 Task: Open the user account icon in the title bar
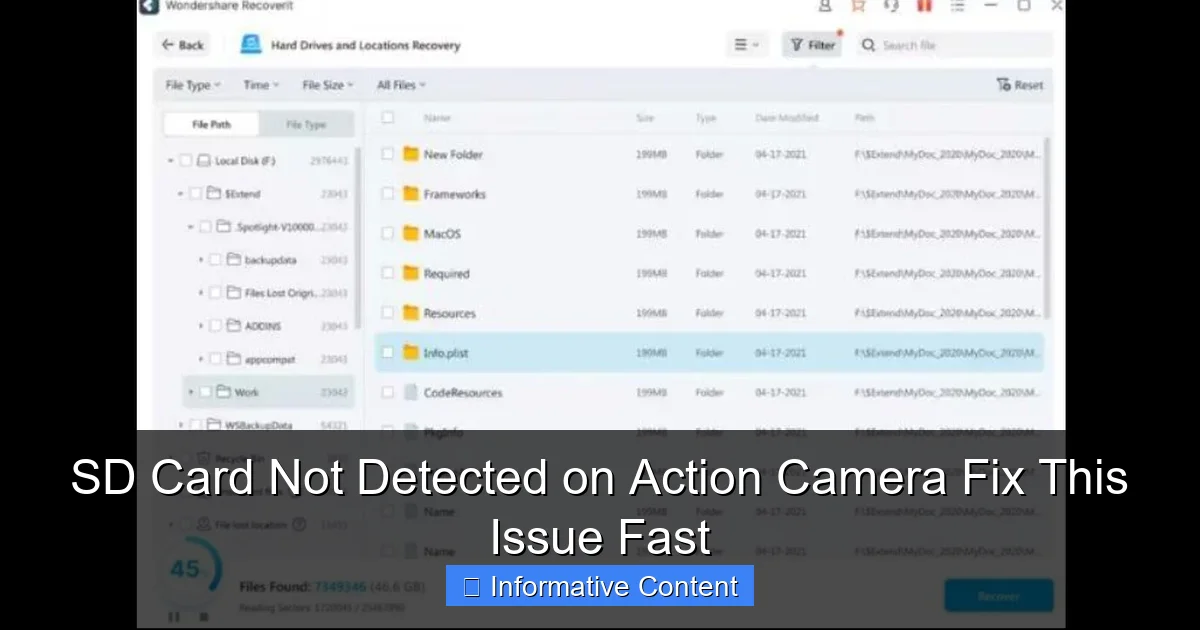click(x=824, y=7)
